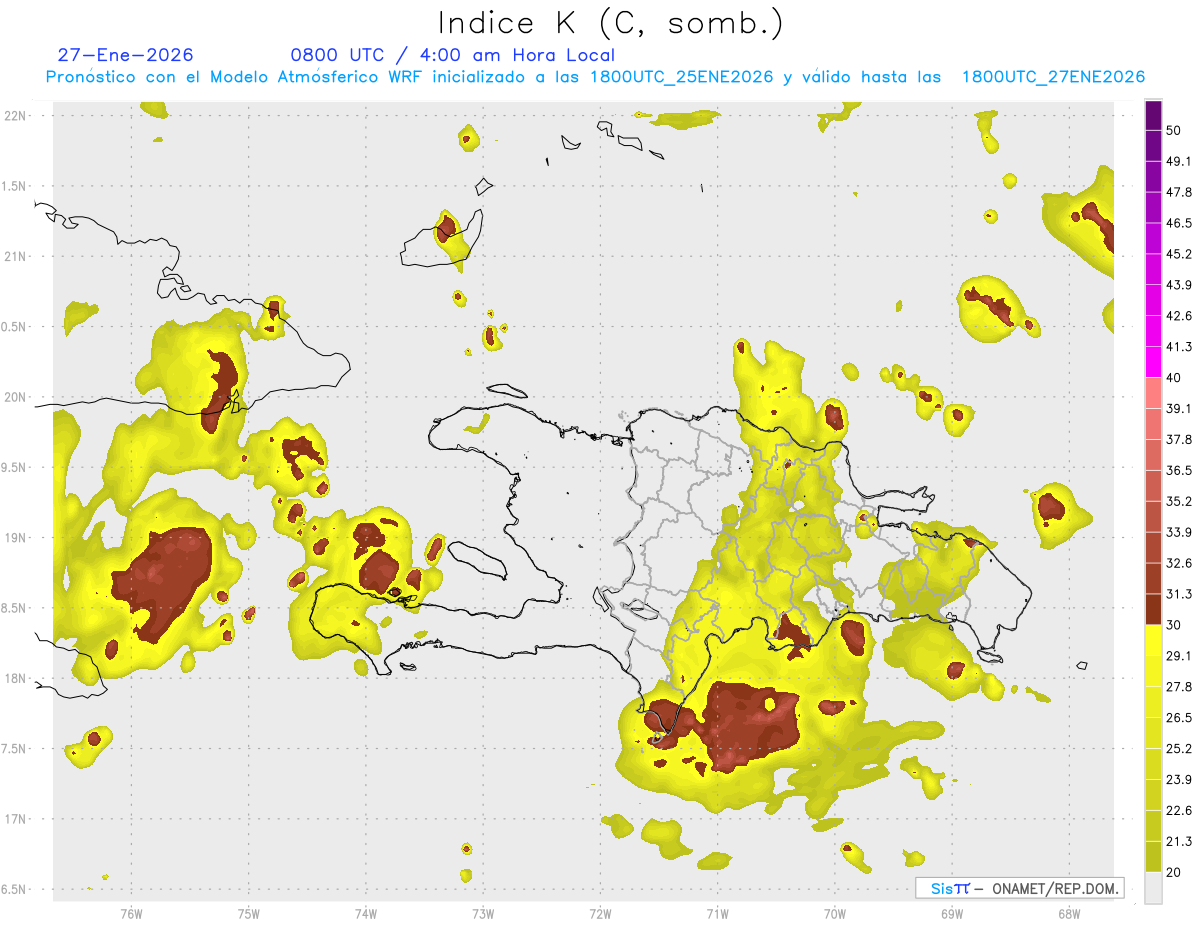Click the colorbar value '27.8'
Image resolution: width=1200 pixels, height=927 pixels.
click(1179, 687)
